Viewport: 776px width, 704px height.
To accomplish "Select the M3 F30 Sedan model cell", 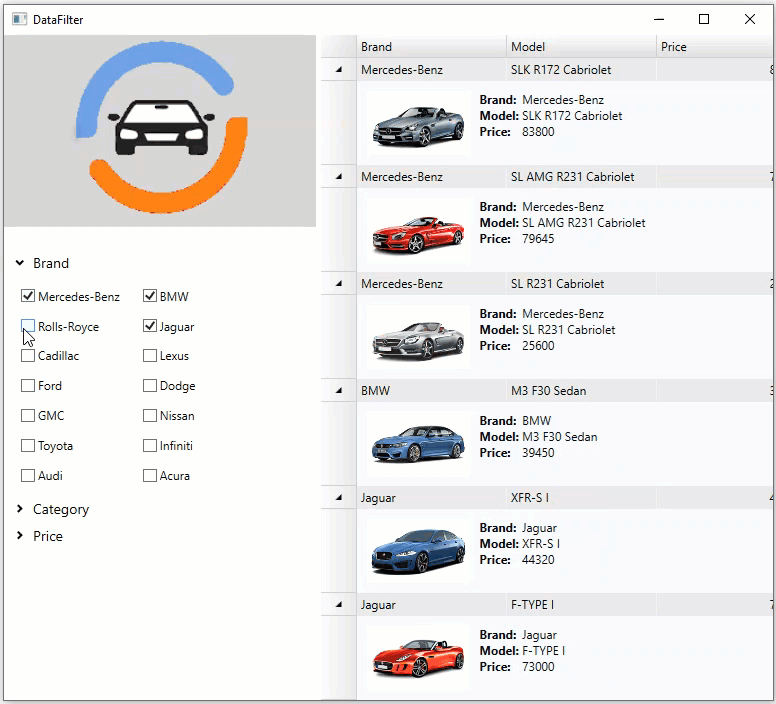I will [582, 390].
